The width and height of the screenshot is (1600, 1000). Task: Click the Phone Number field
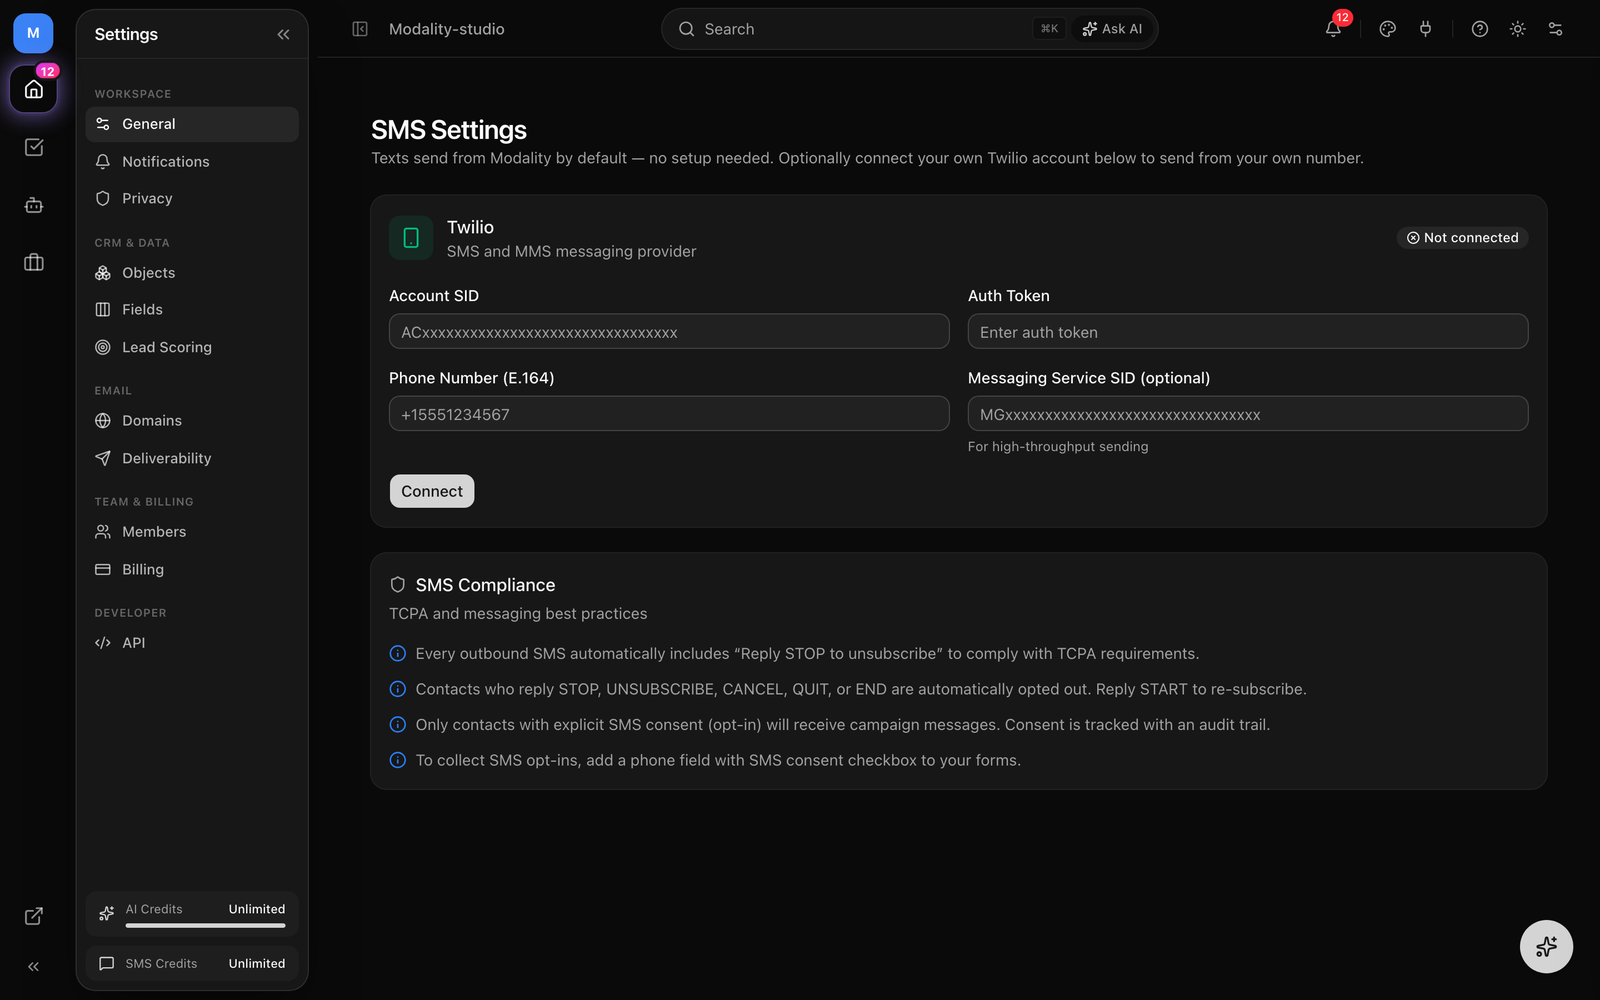pyautogui.click(x=669, y=414)
